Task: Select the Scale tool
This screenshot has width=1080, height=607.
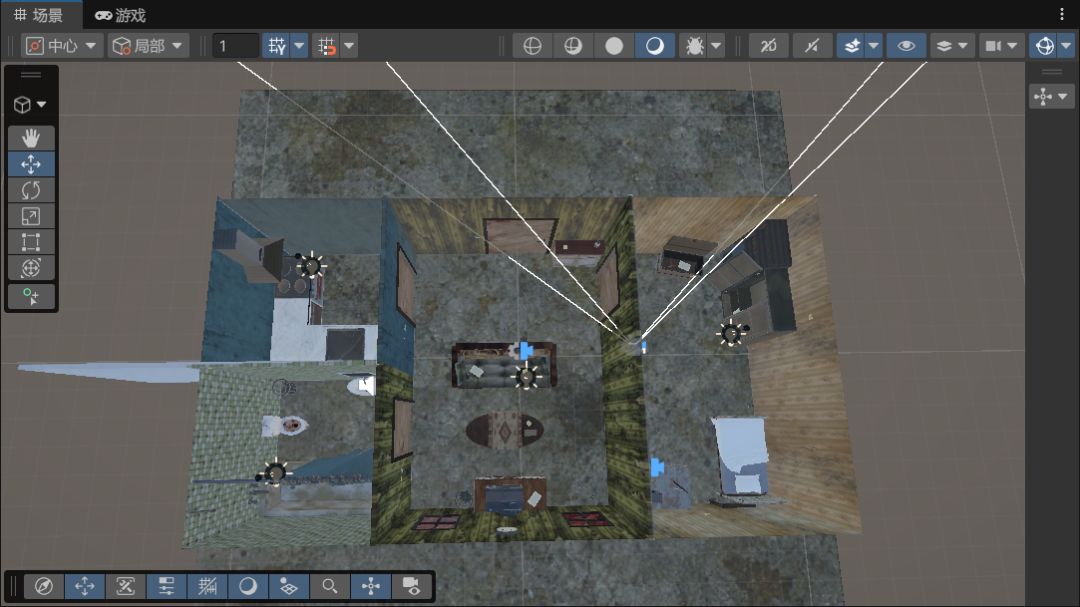Action: coord(31,216)
